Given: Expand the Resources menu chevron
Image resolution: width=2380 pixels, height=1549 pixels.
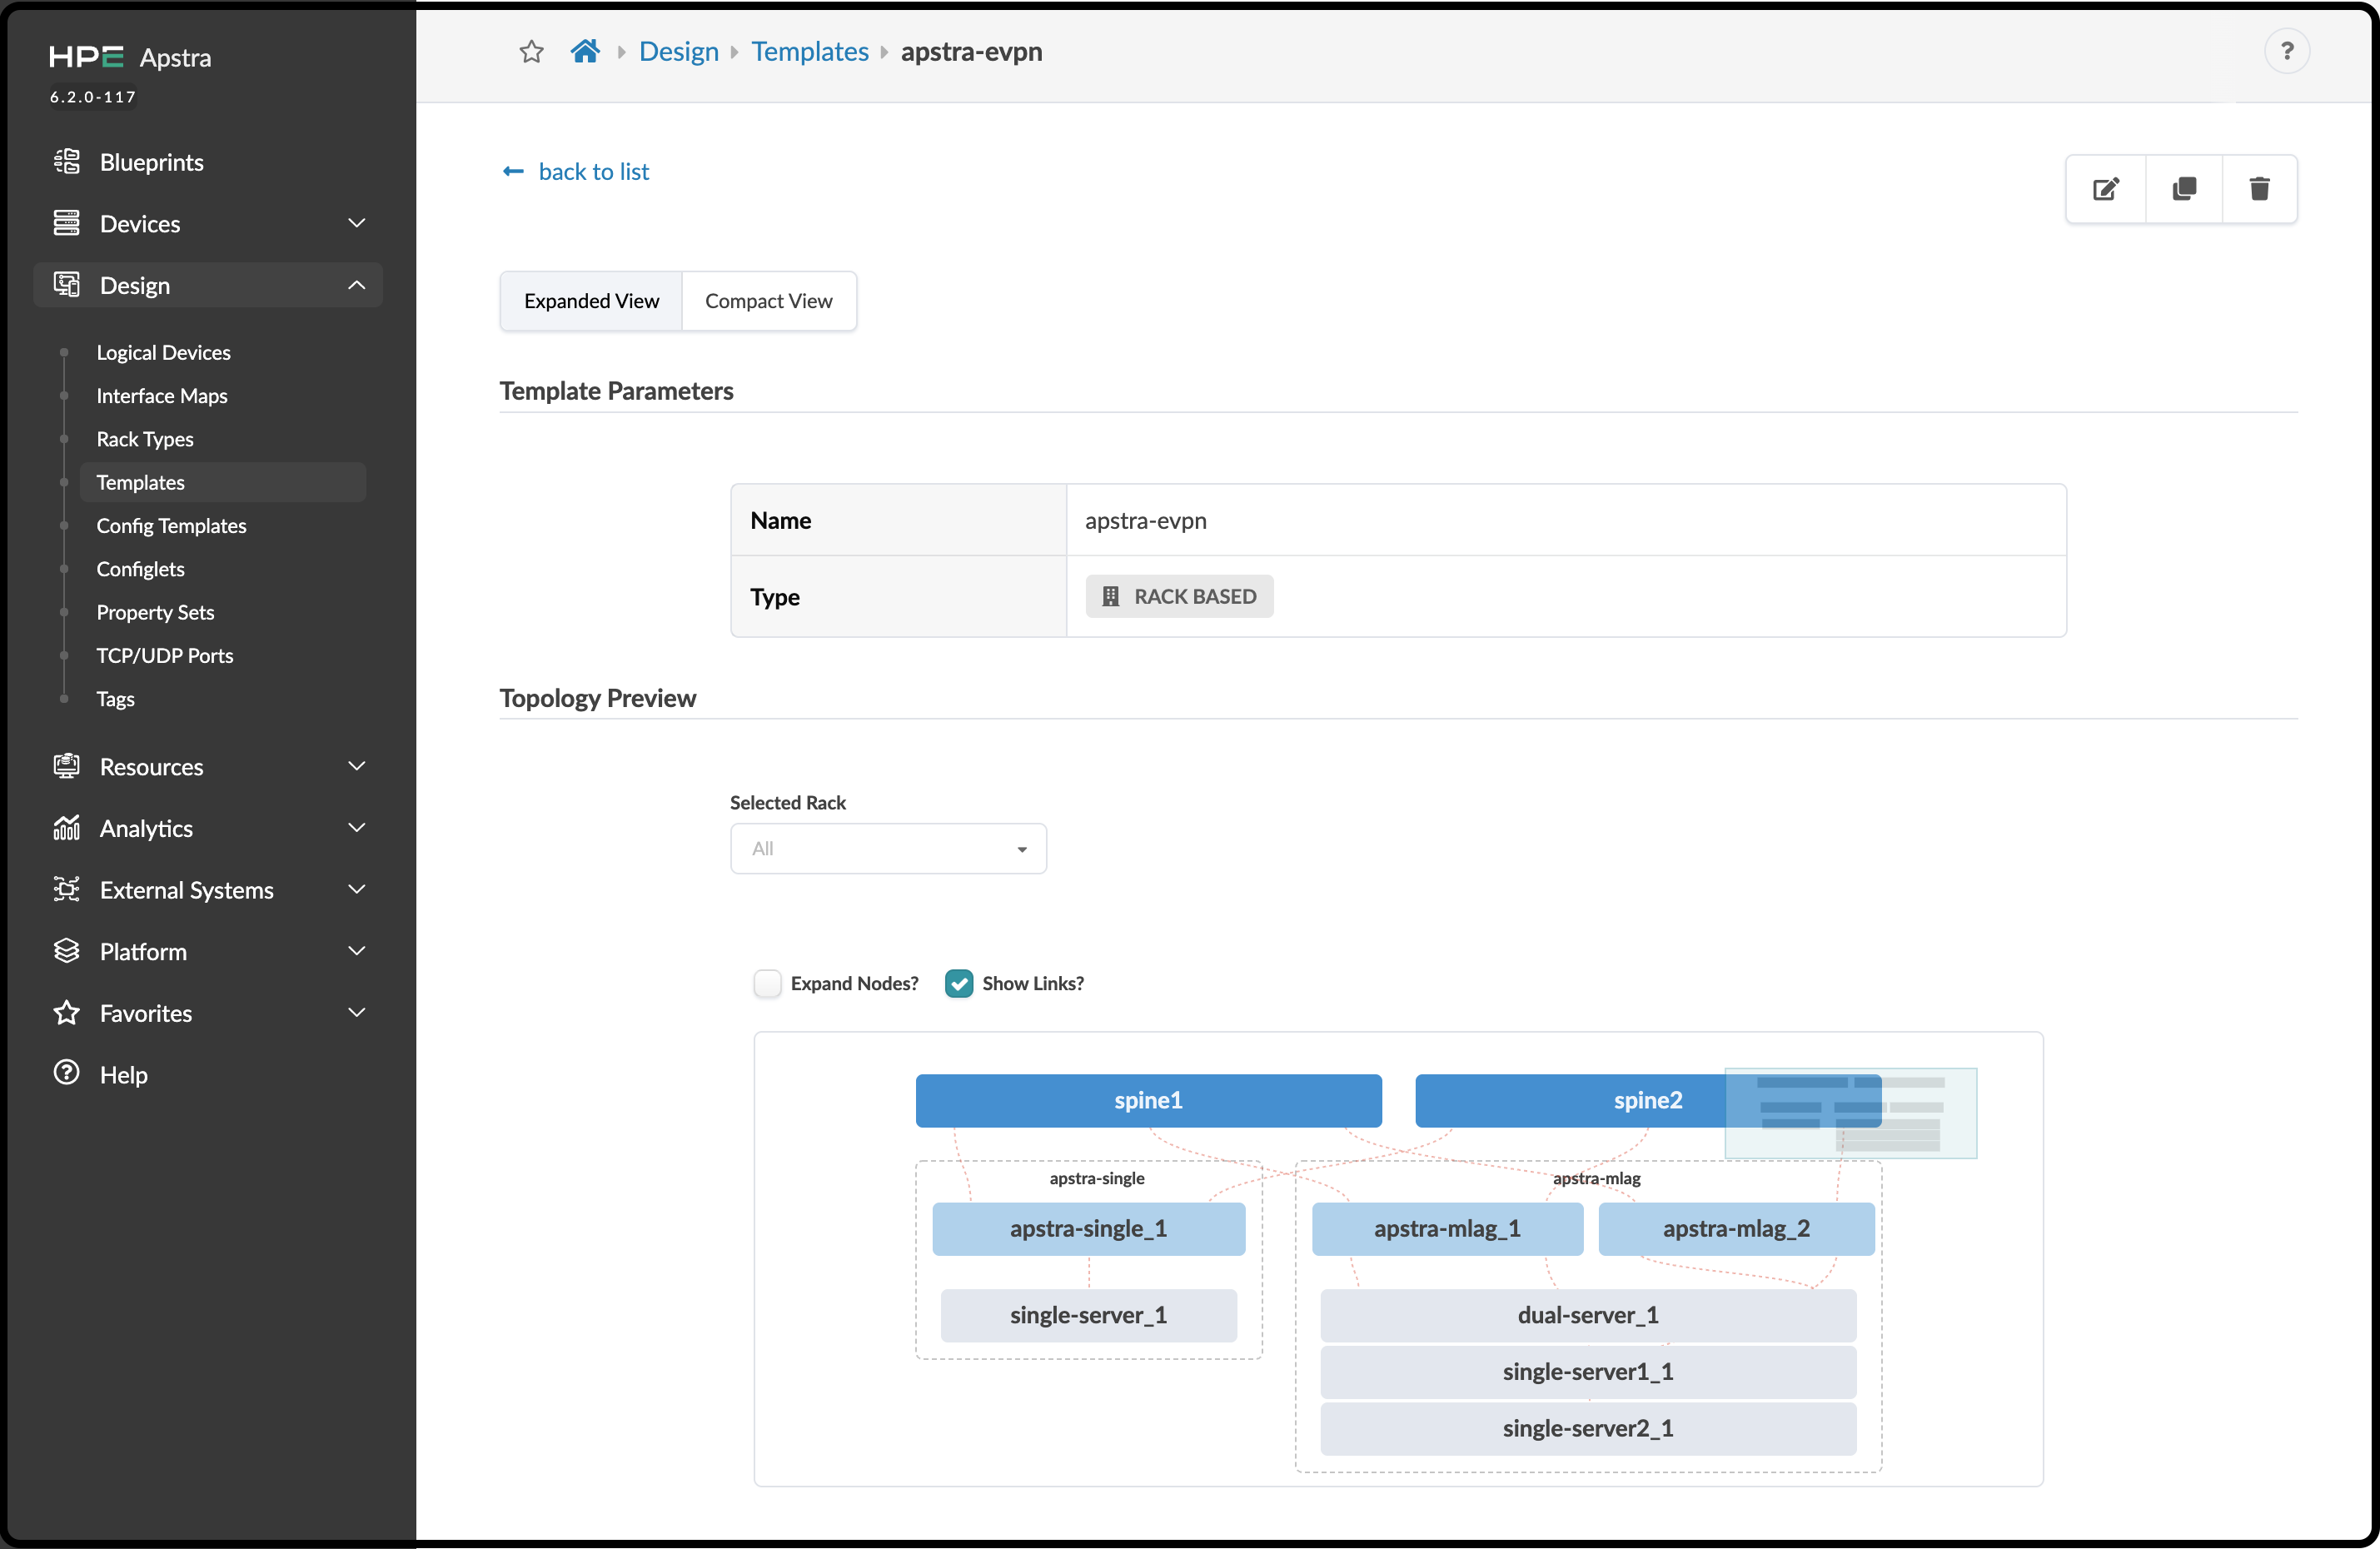Looking at the screenshot, I should click(357, 766).
